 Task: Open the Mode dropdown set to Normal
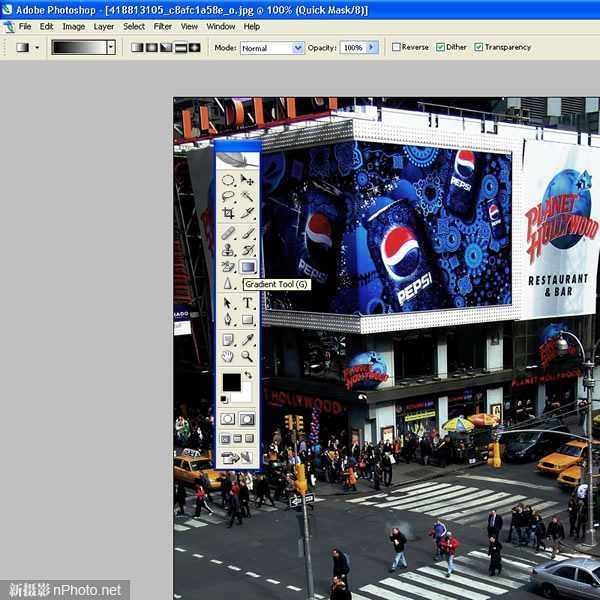(x=271, y=47)
